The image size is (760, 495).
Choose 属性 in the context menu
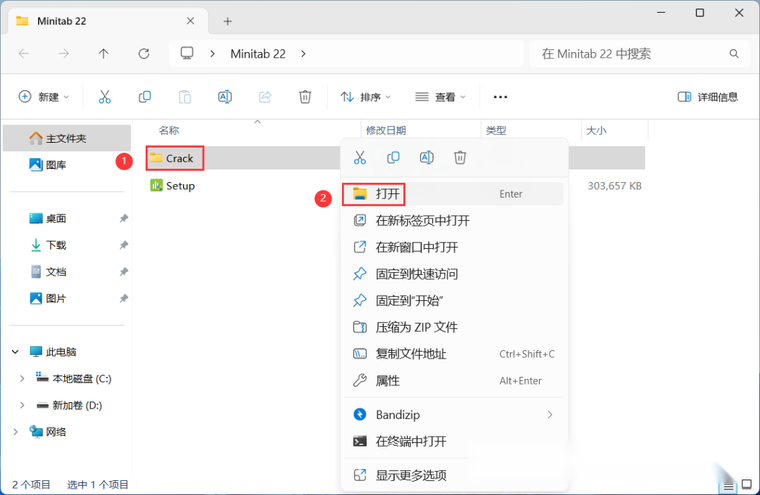click(454, 381)
